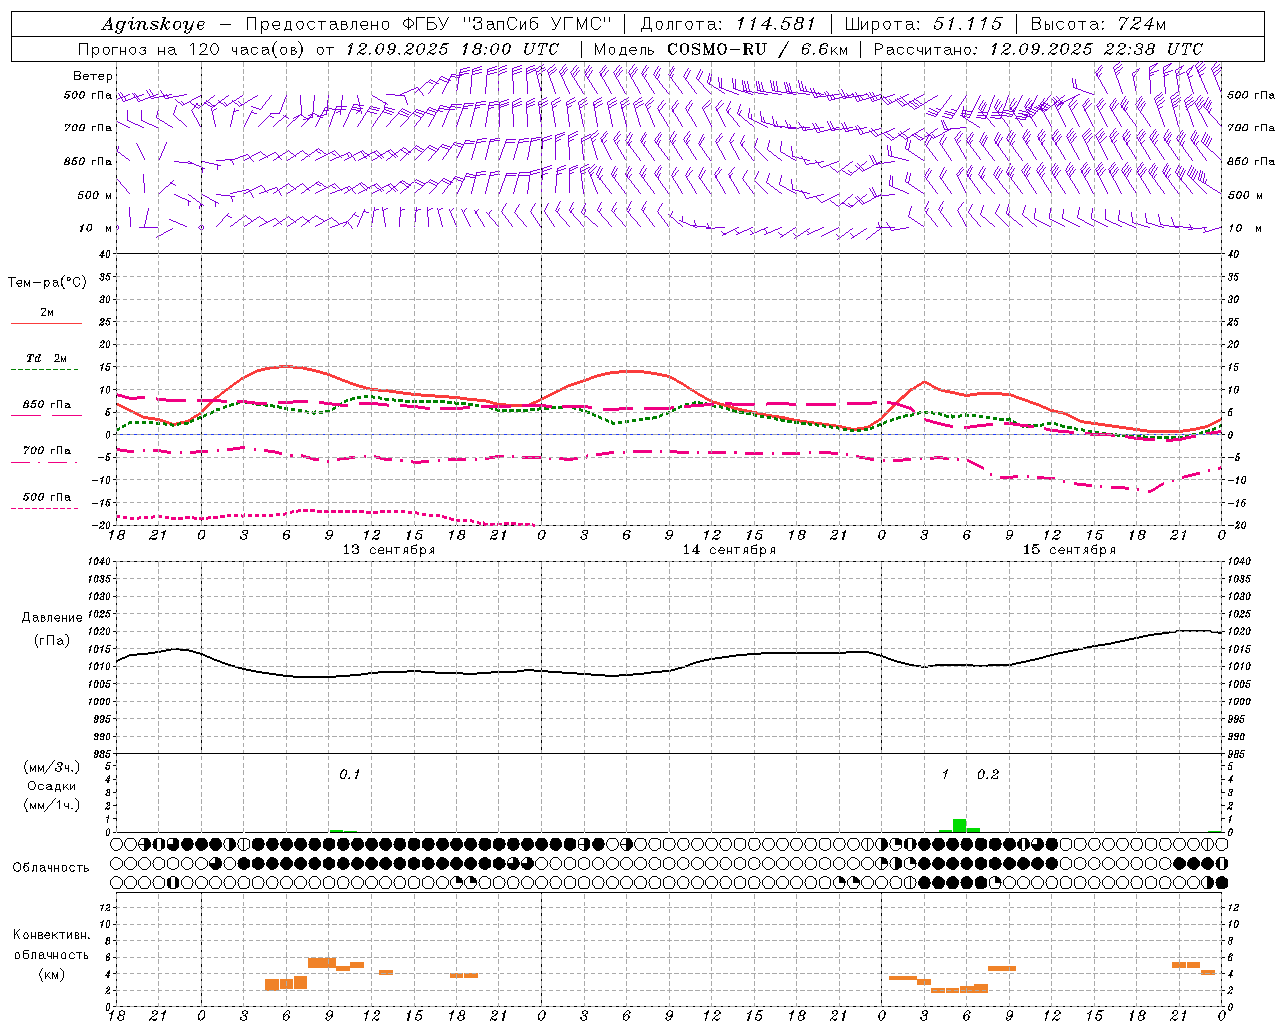Click the Осадки precipitation label
The image size is (1280, 1024).
pos(52,786)
